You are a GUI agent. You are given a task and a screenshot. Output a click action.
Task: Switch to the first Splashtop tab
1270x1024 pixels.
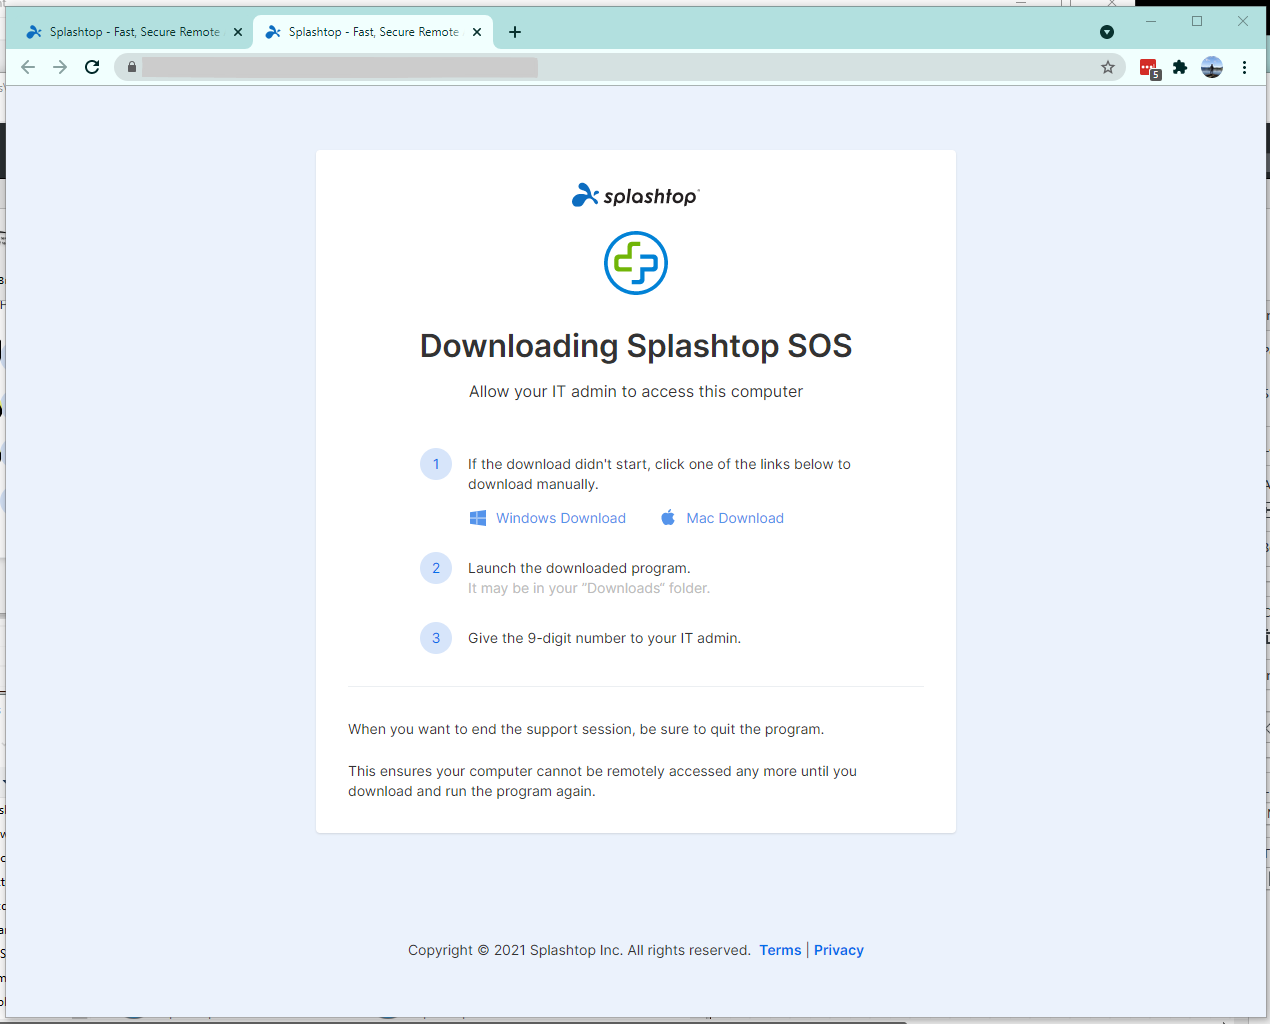[134, 32]
